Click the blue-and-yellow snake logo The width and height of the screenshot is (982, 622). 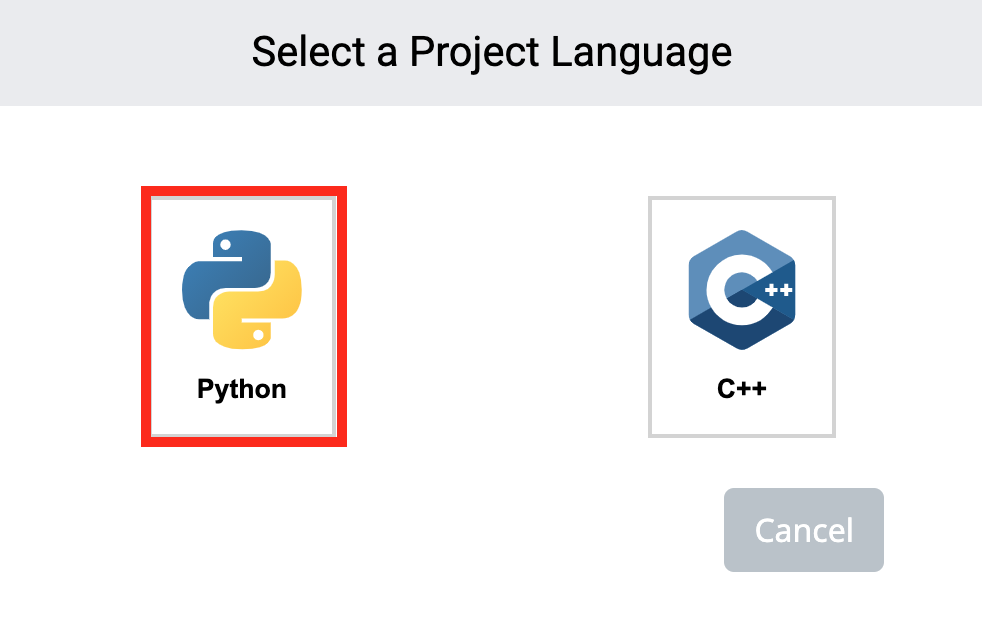point(240,285)
